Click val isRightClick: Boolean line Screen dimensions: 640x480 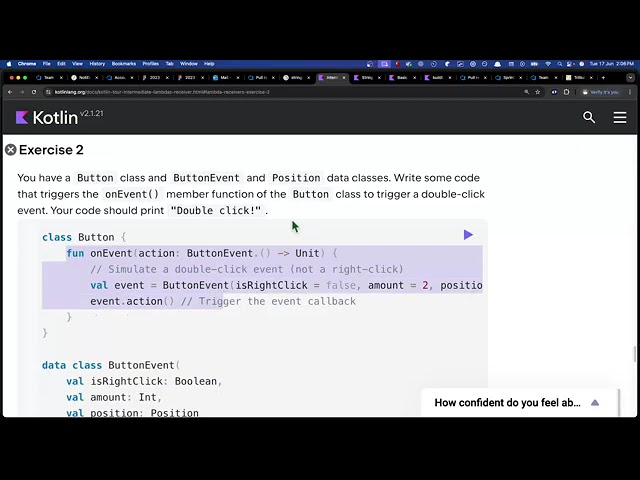tap(144, 381)
